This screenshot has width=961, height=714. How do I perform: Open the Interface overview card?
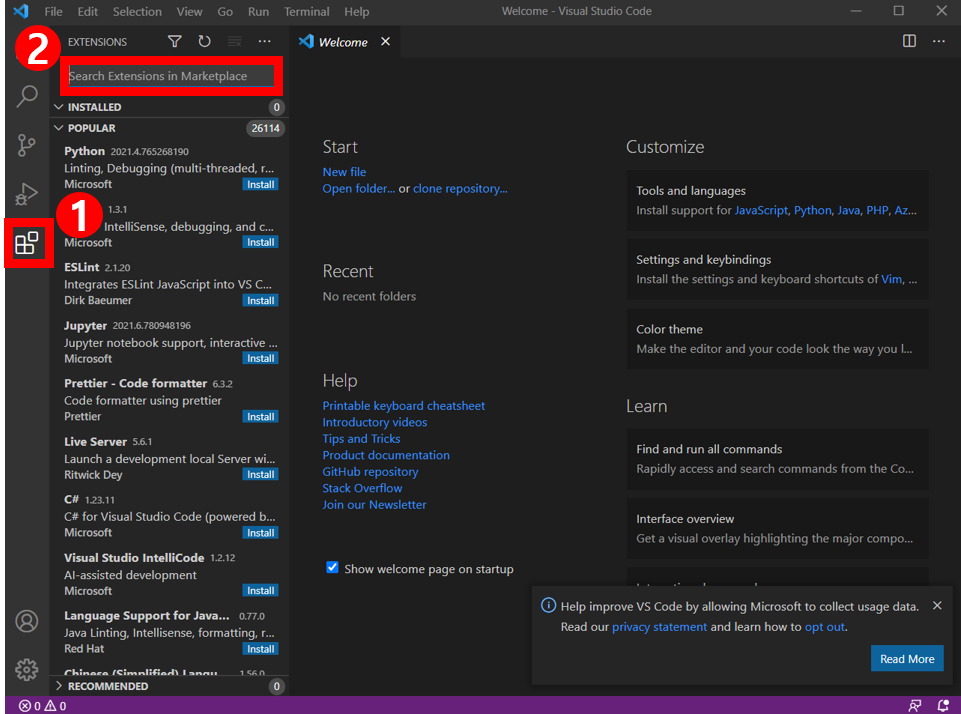coord(777,528)
